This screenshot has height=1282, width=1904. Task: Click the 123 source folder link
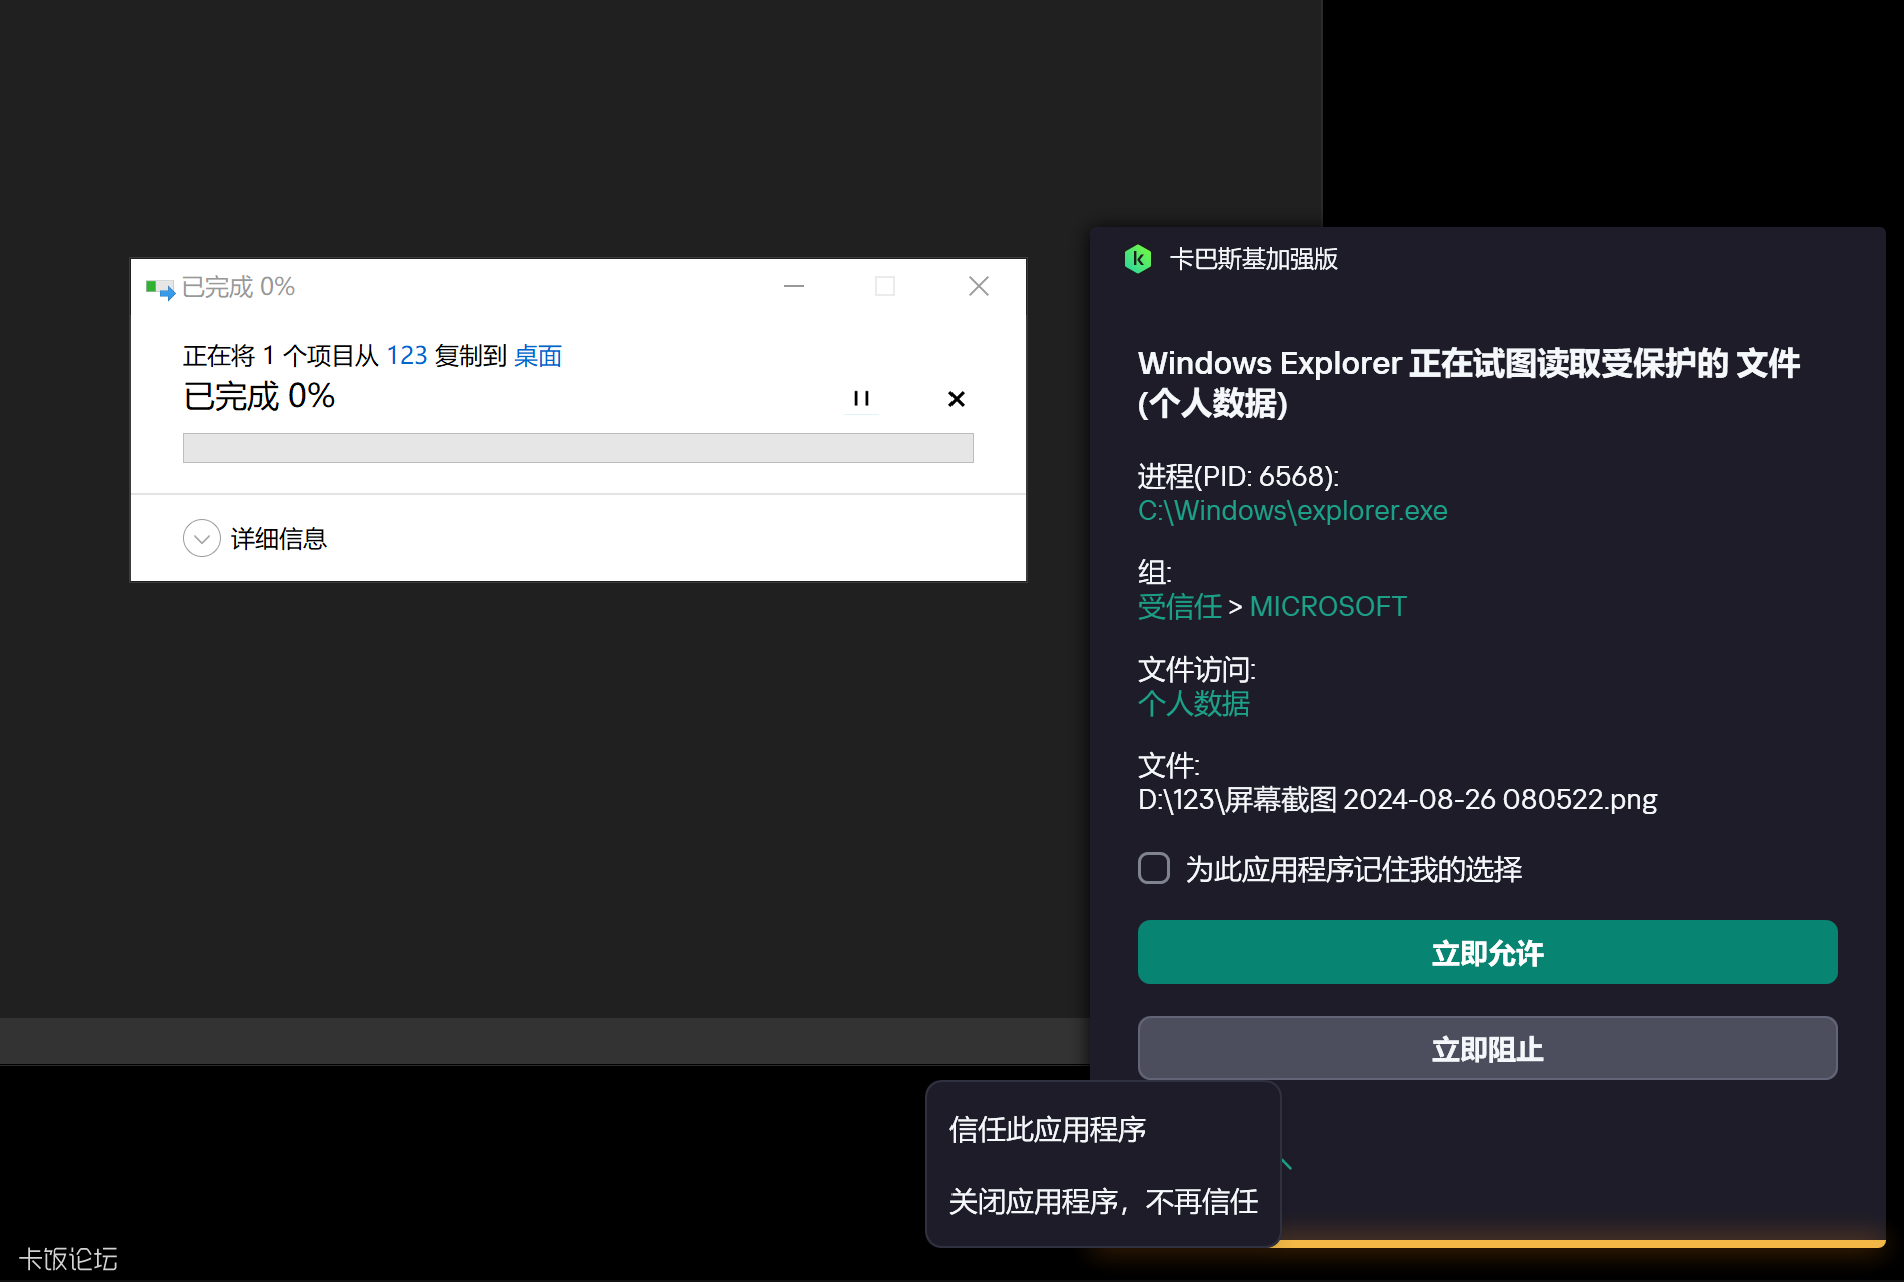point(407,356)
